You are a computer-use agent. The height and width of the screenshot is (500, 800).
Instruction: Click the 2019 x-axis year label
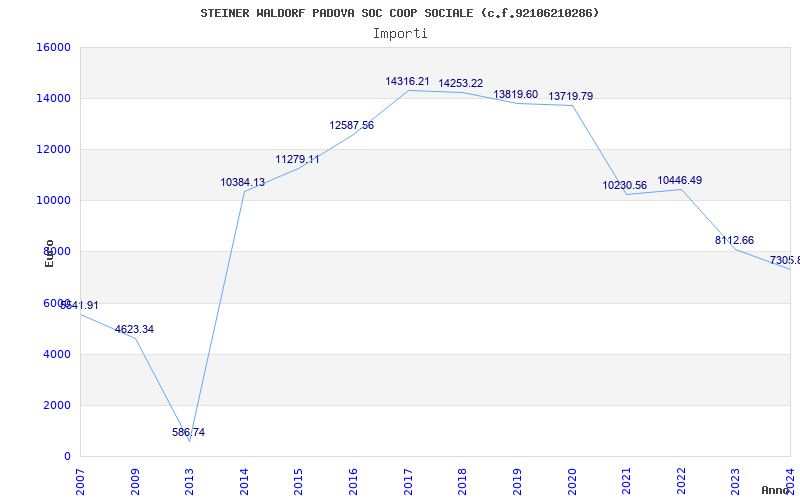(517, 481)
